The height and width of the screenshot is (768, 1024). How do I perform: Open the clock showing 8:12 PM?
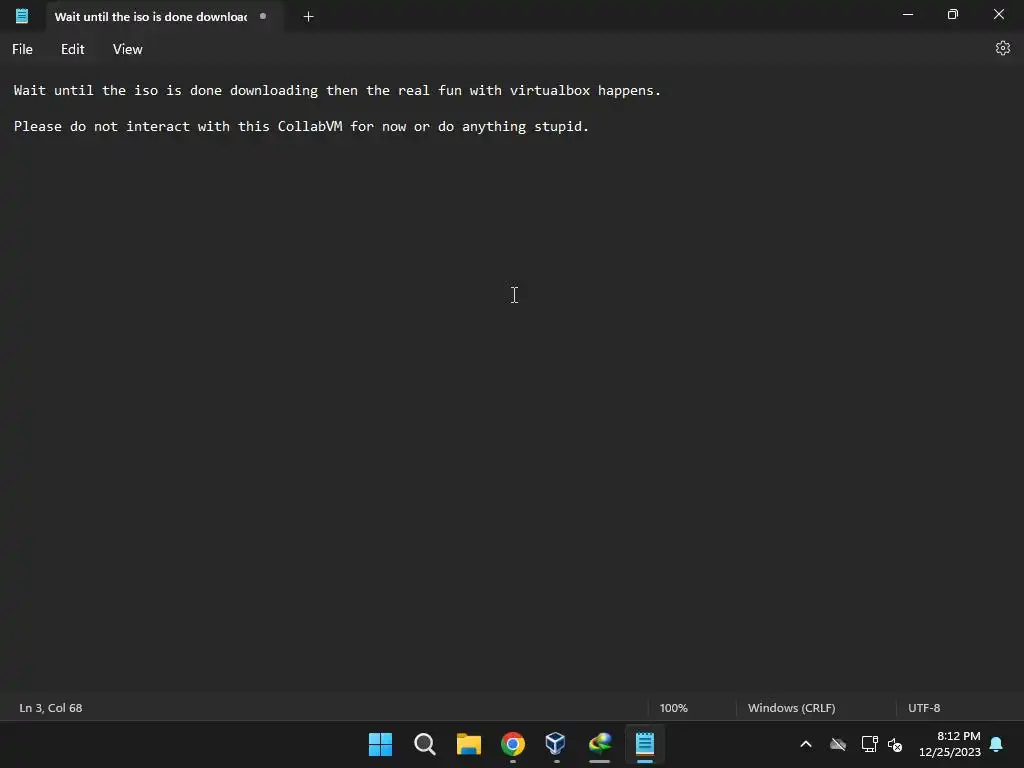pyautogui.click(x=950, y=744)
